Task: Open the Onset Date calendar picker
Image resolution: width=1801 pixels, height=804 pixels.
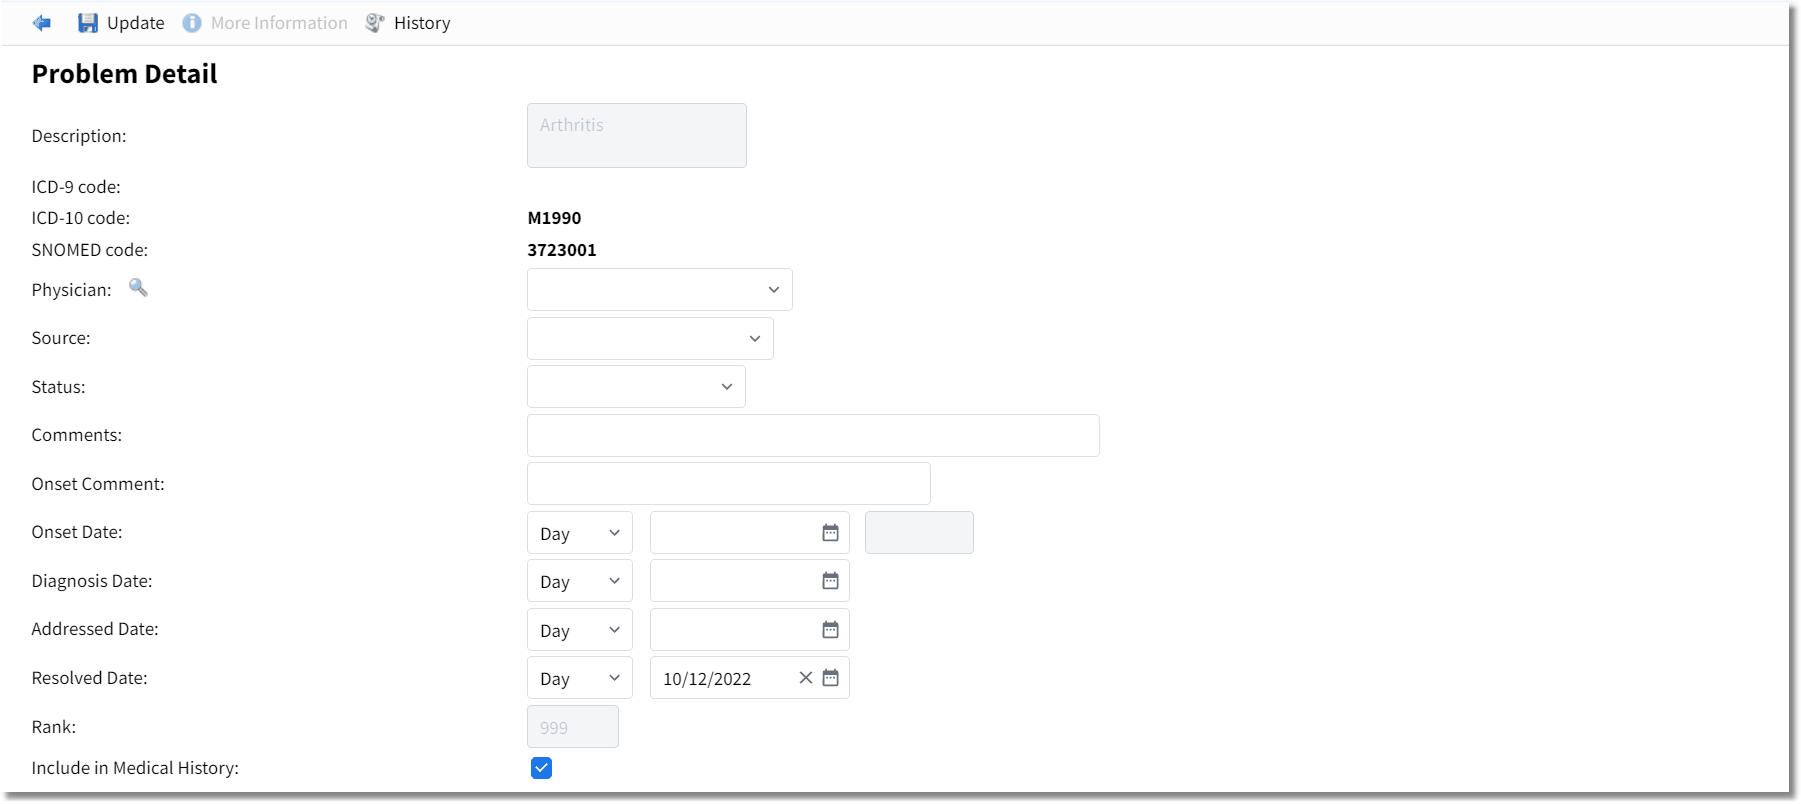Action: coord(830,533)
